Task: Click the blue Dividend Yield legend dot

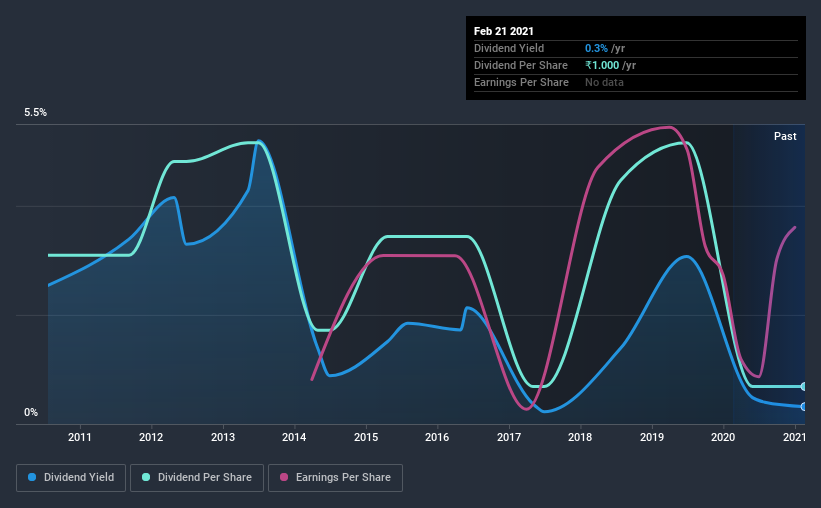Action: coord(32,477)
